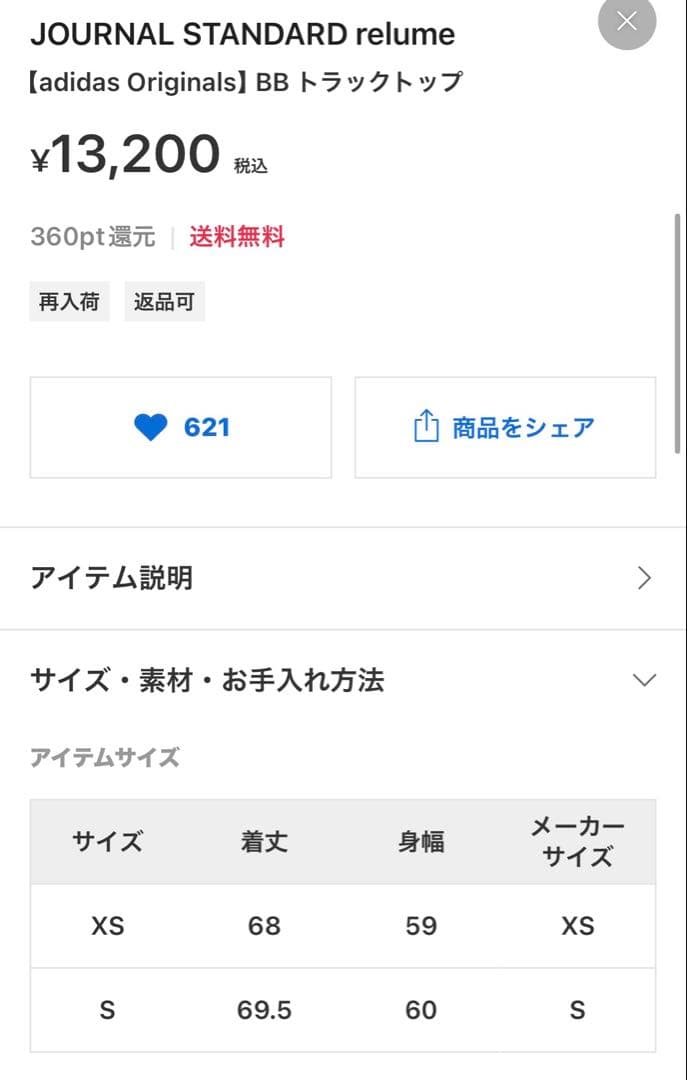The height and width of the screenshot is (1080, 687).
Task: Tap the 360pt還元 points label
Action: point(91,237)
